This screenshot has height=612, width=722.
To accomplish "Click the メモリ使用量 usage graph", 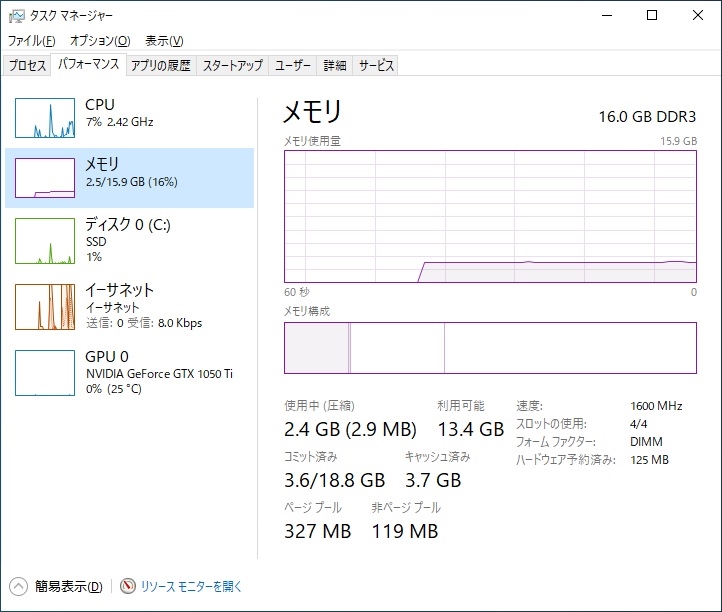I will click(x=490, y=216).
